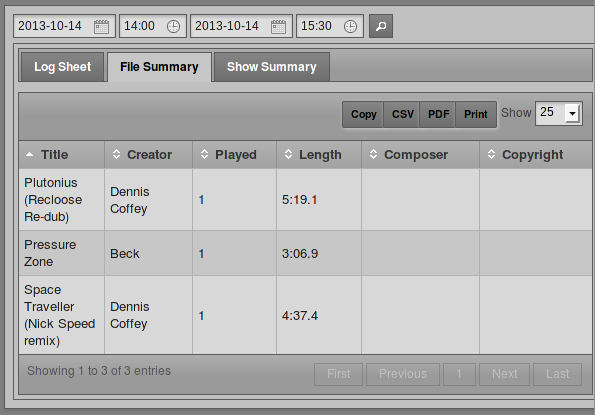Open the end date calendar picker icon
Screen dimensions: 595x415
278,26
